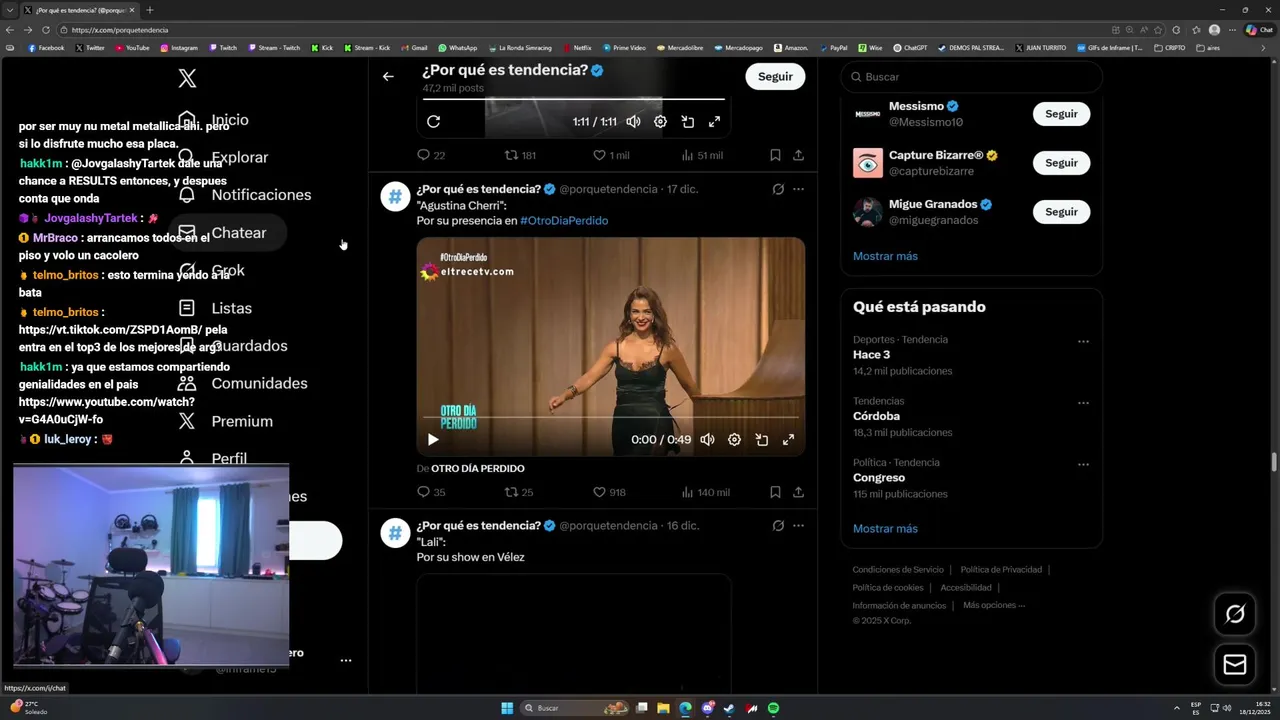Like the post with 918 likes
The image size is (1280, 720).
click(x=609, y=492)
